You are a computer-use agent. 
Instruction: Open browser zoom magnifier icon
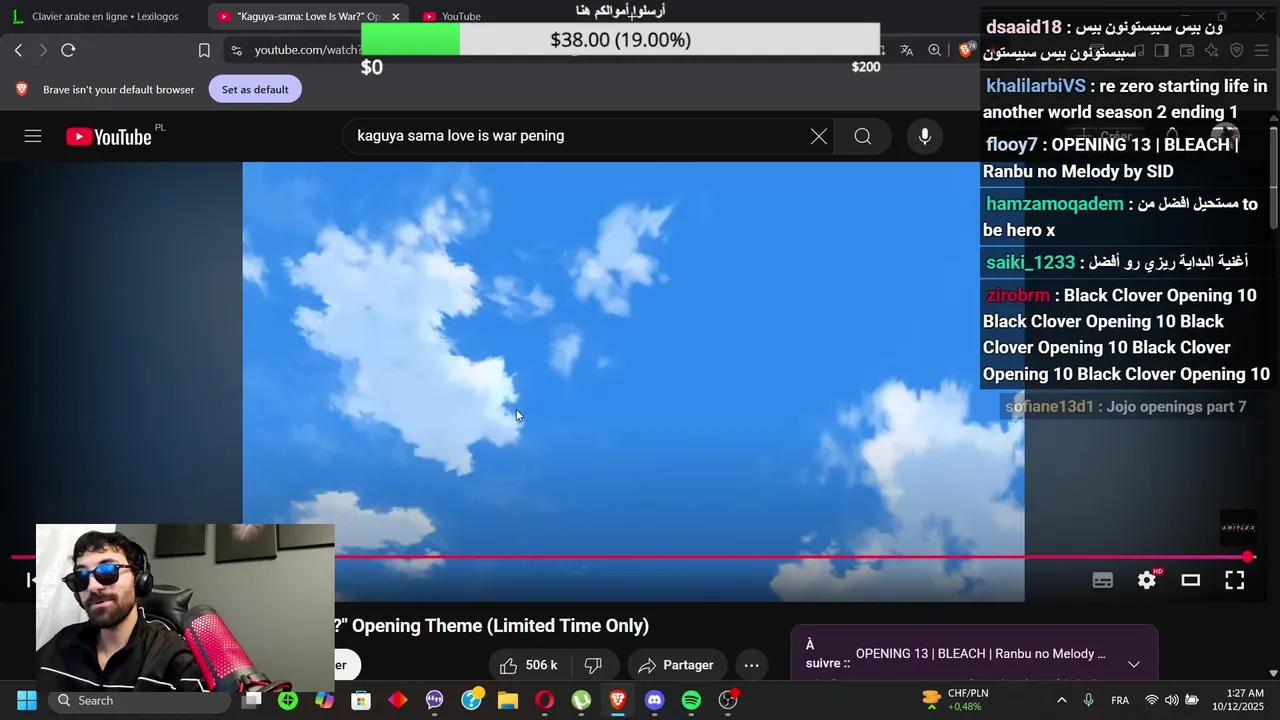click(x=934, y=50)
